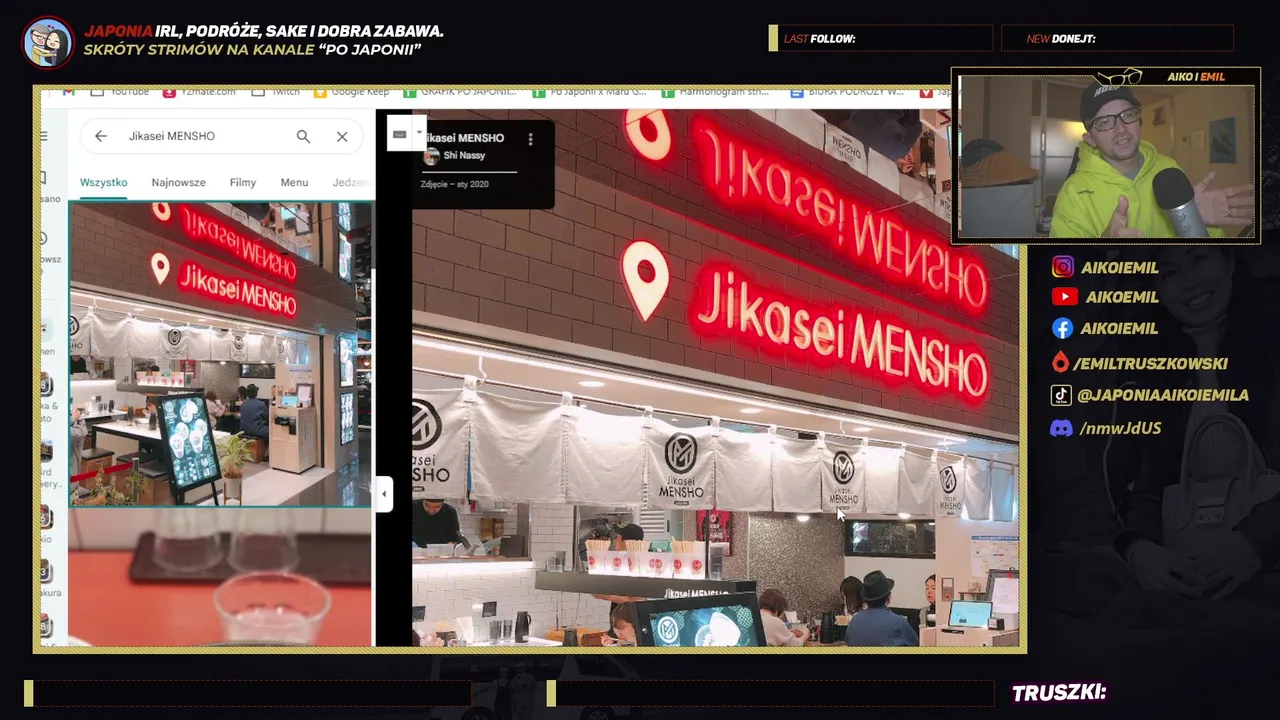Collapse the side panel arrow handle

click(x=384, y=494)
